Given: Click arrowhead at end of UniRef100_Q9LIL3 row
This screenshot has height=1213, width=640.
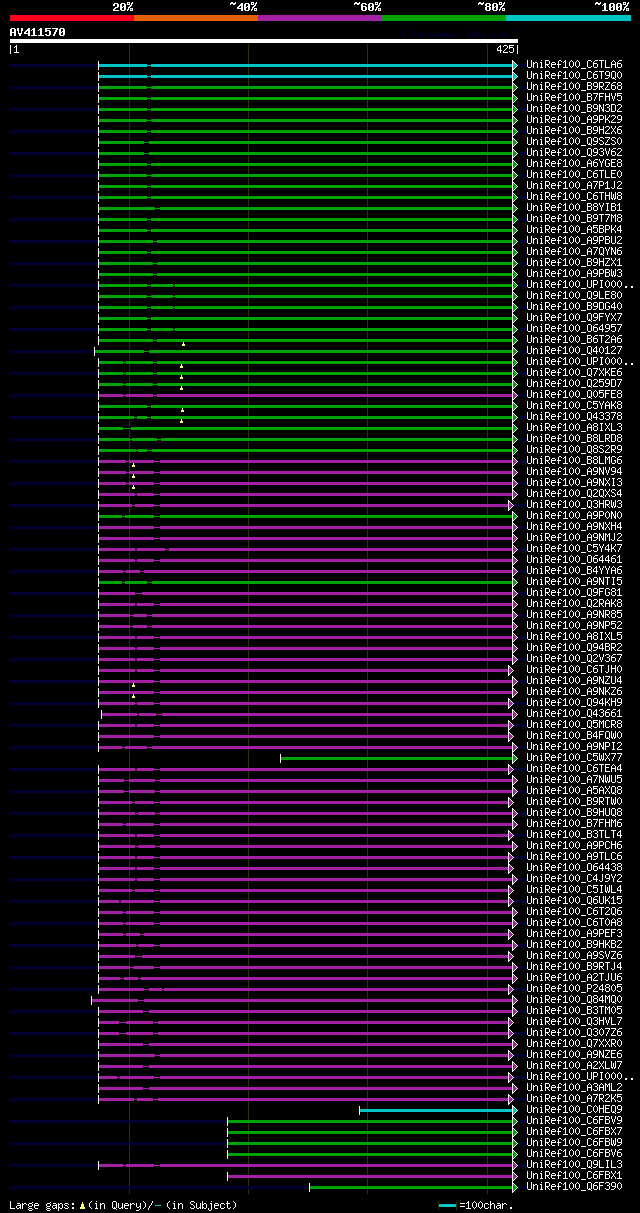Looking at the screenshot, I should pyautogui.click(x=515, y=1165).
